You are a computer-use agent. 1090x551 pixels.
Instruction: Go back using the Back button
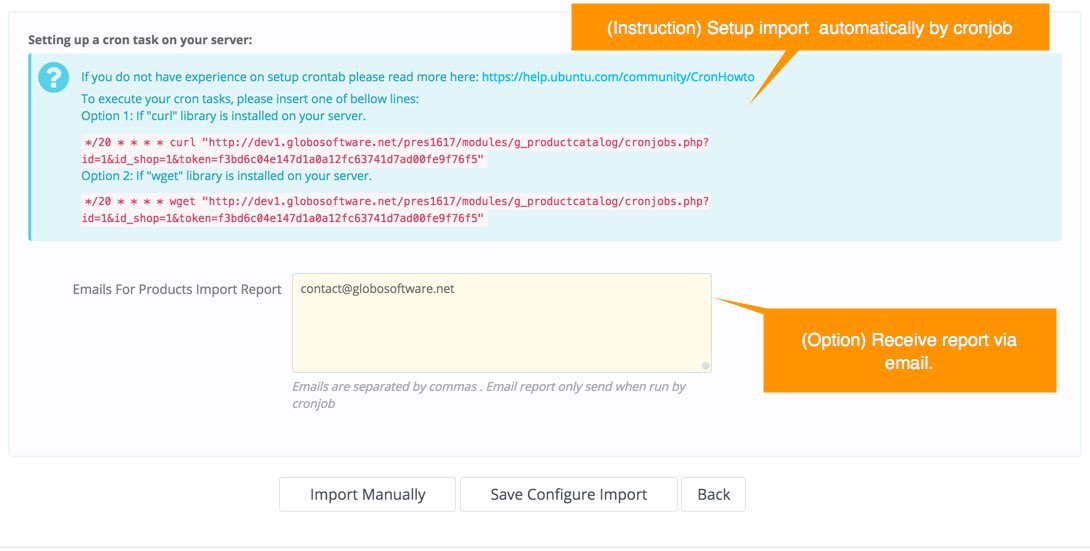pos(713,494)
